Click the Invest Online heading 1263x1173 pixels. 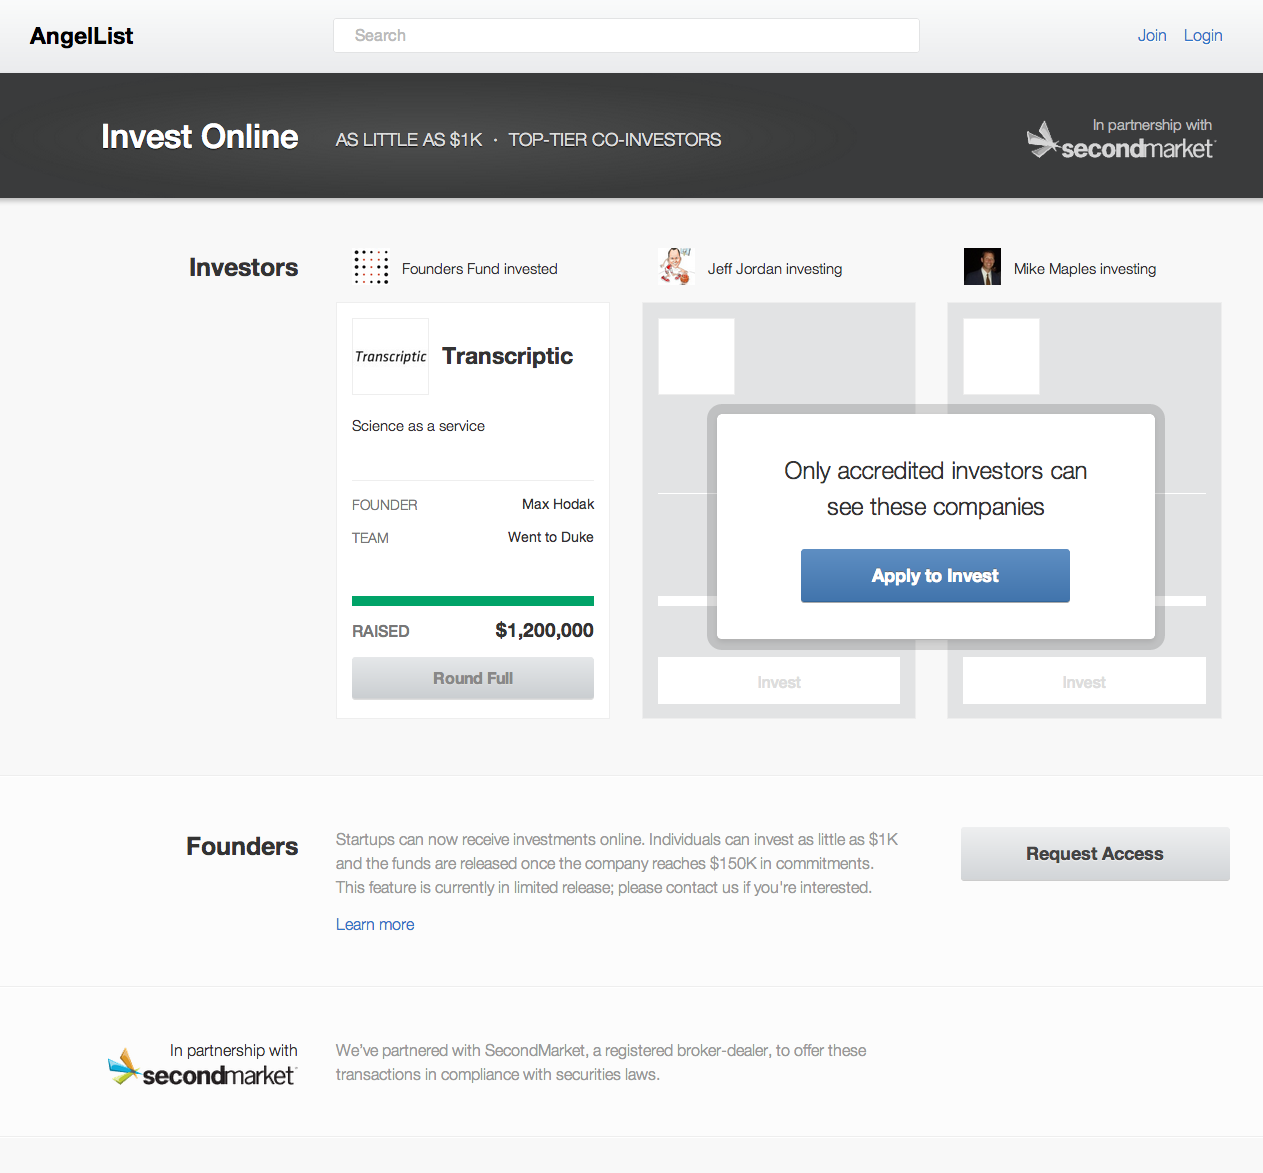click(x=200, y=137)
